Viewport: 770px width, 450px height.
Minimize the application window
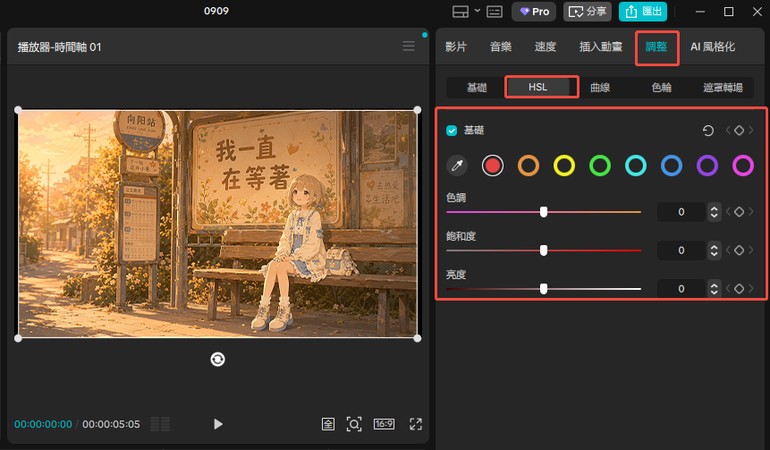(700, 11)
